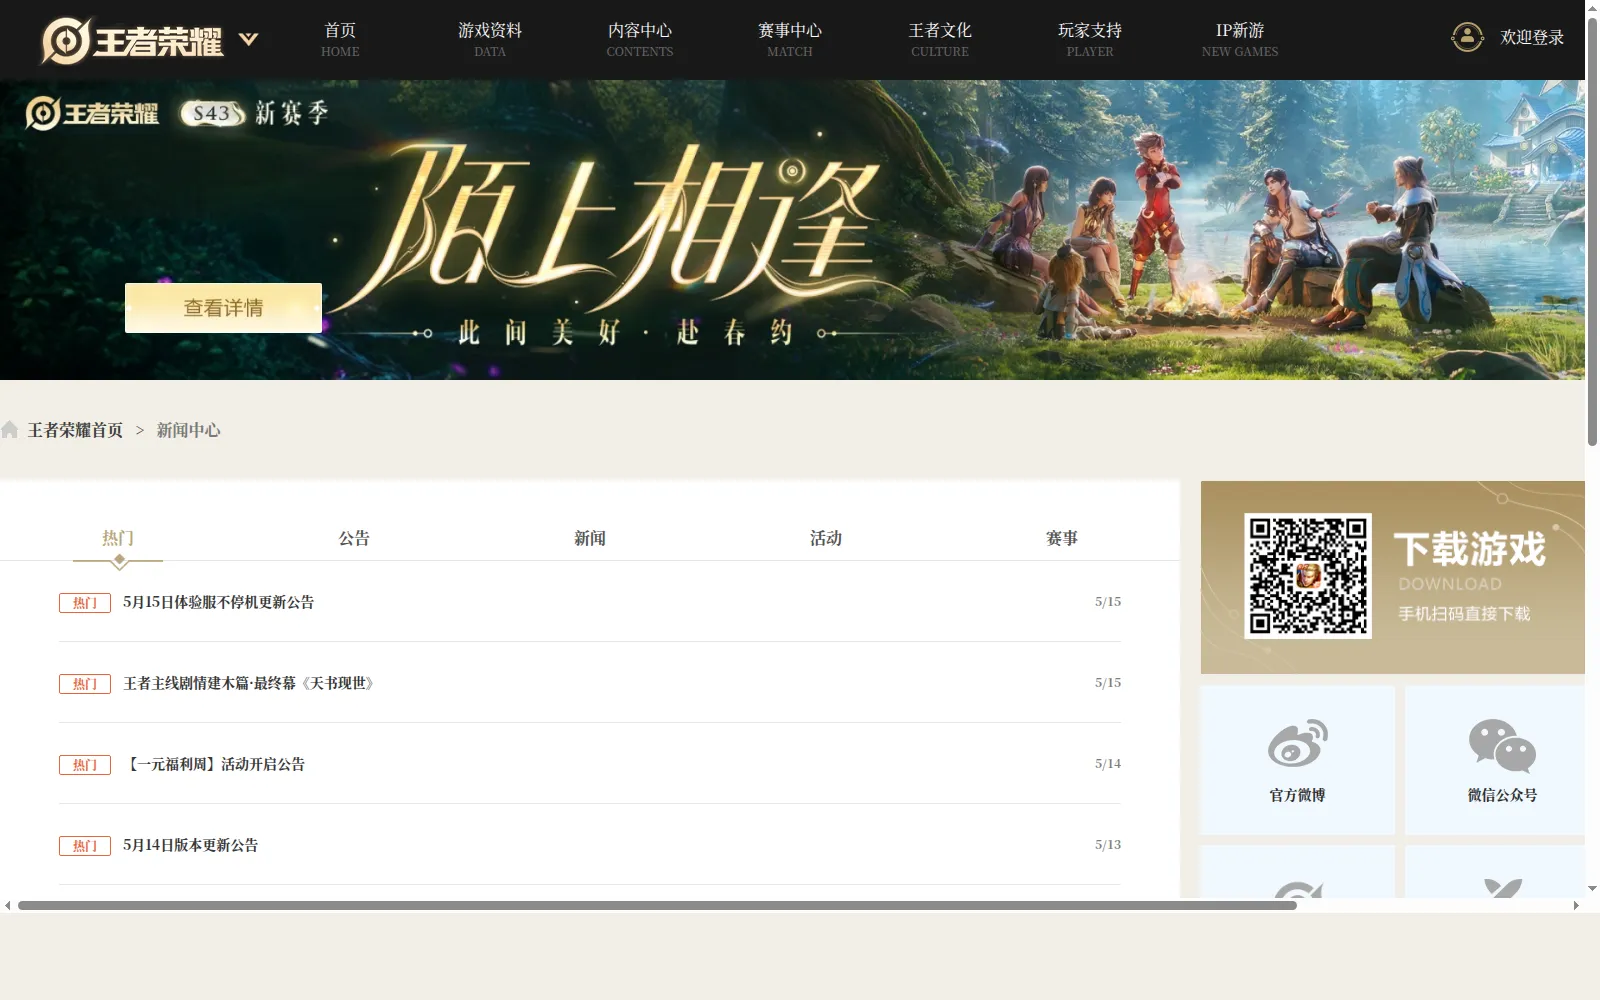This screenshot has height=1000, width=1600.
Task: Open the 王者文化 CULTURE menu
Action: tap(940, 40)
